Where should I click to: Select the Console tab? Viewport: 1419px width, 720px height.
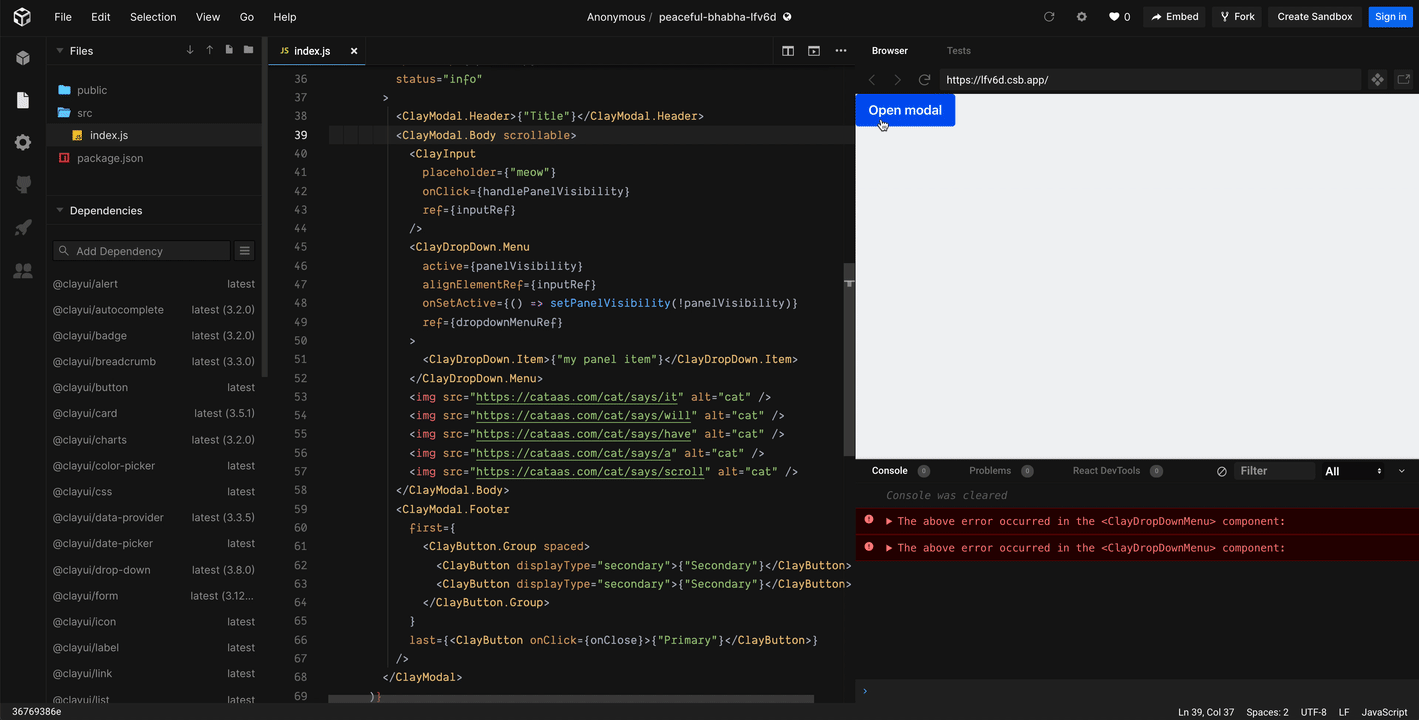[x=890, y=471]
